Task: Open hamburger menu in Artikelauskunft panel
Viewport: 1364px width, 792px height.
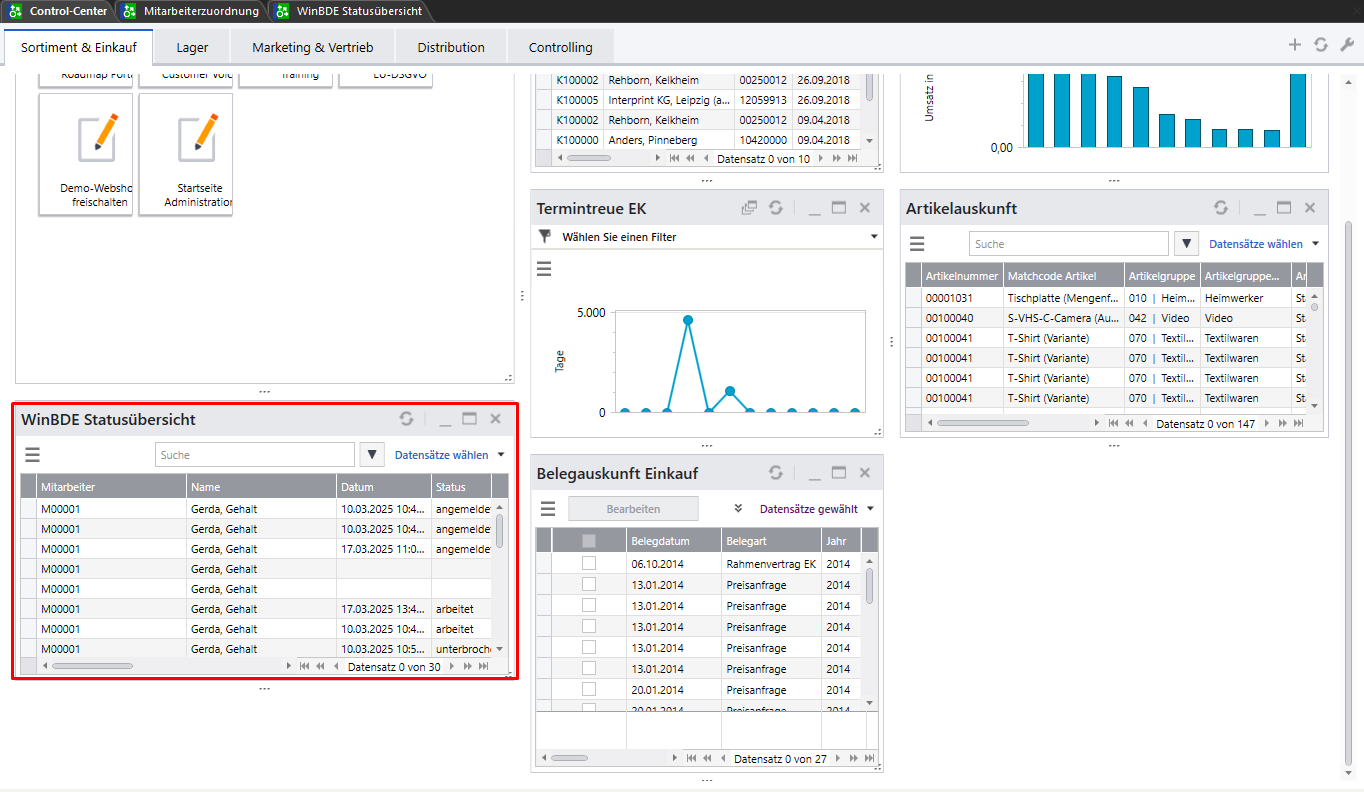Action: (x=917, y=244)
